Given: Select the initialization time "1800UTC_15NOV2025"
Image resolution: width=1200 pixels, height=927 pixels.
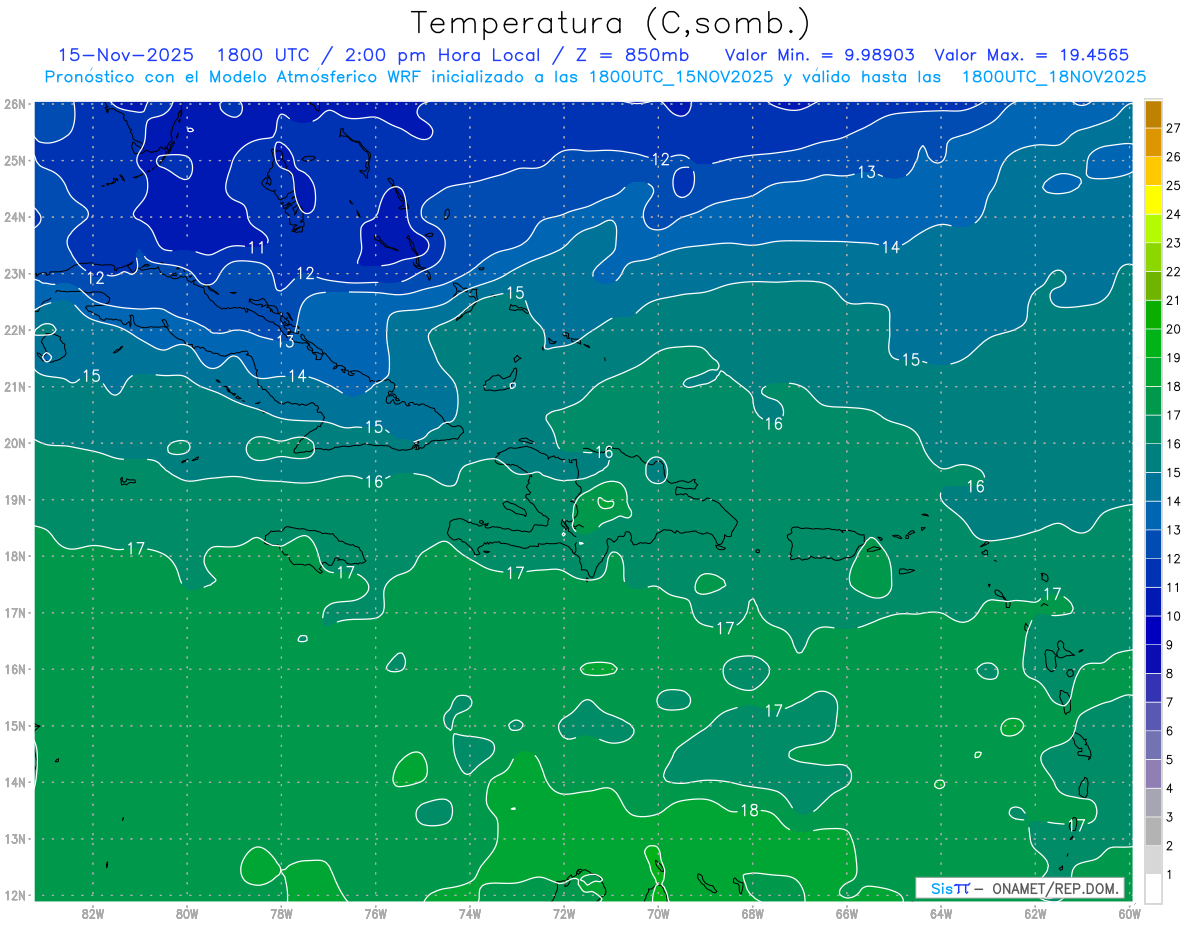Looking at the screenshot, I should tap(681, 76).
